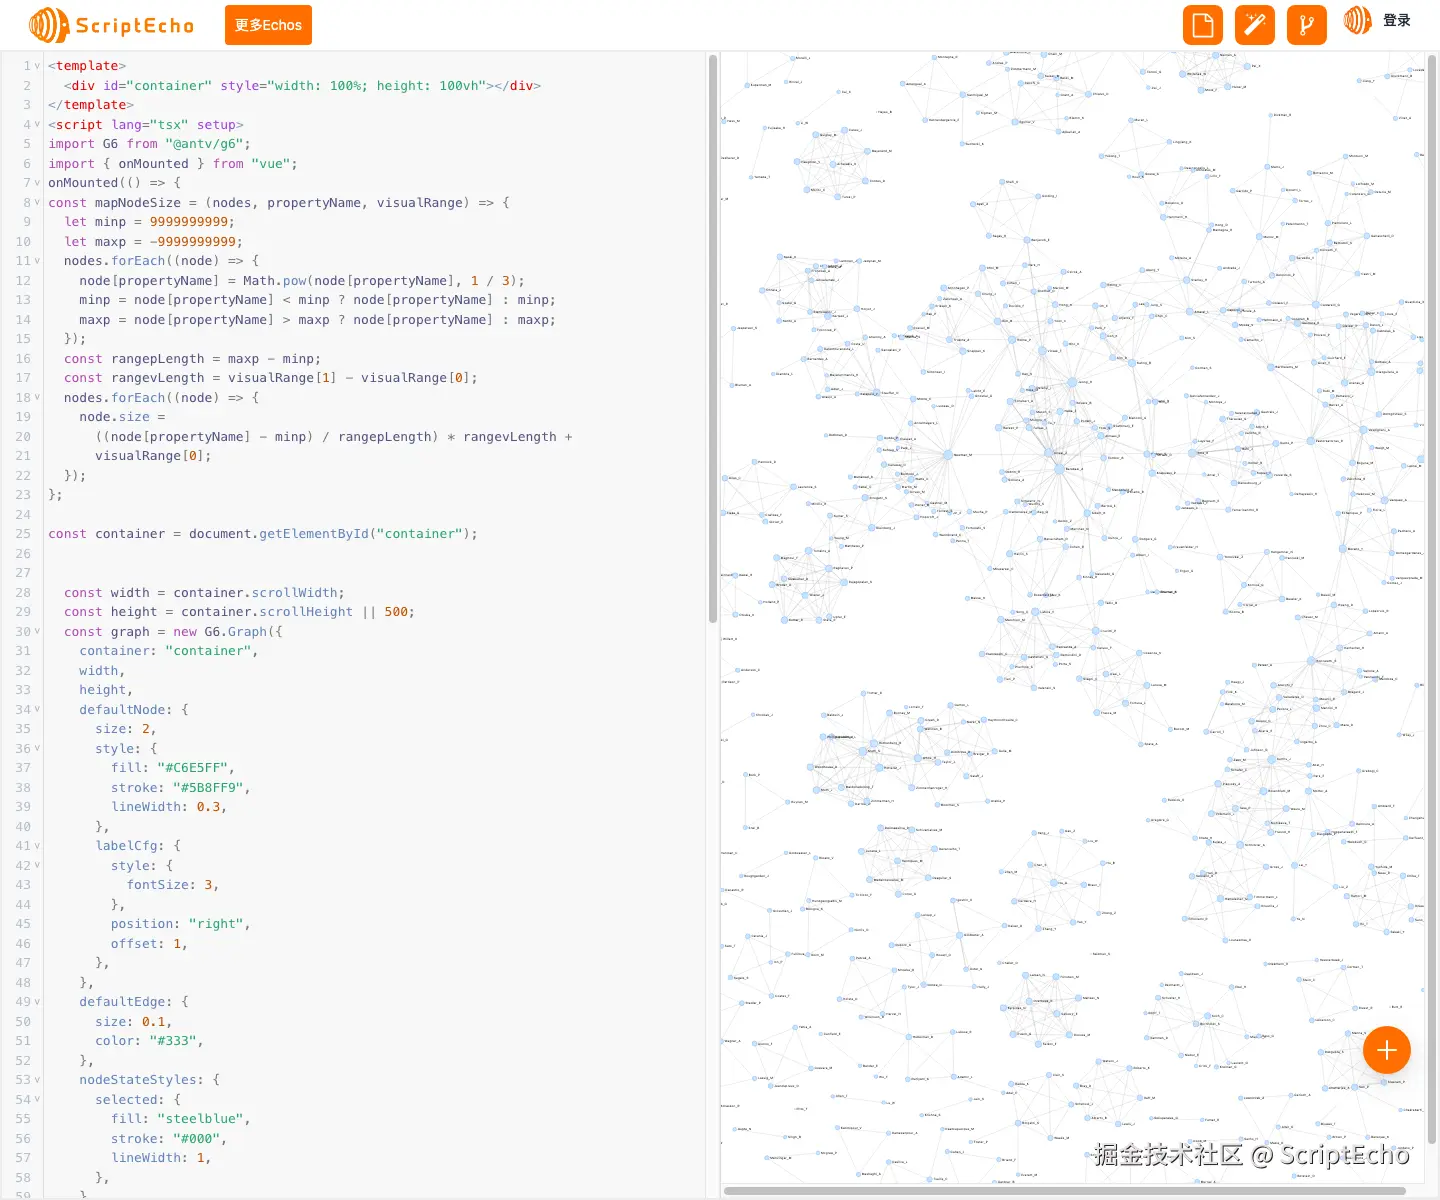This screenshot has width=1440, height=1200.
Task: Click the code editor vertical scrollbar
Action: click(713, 340)
